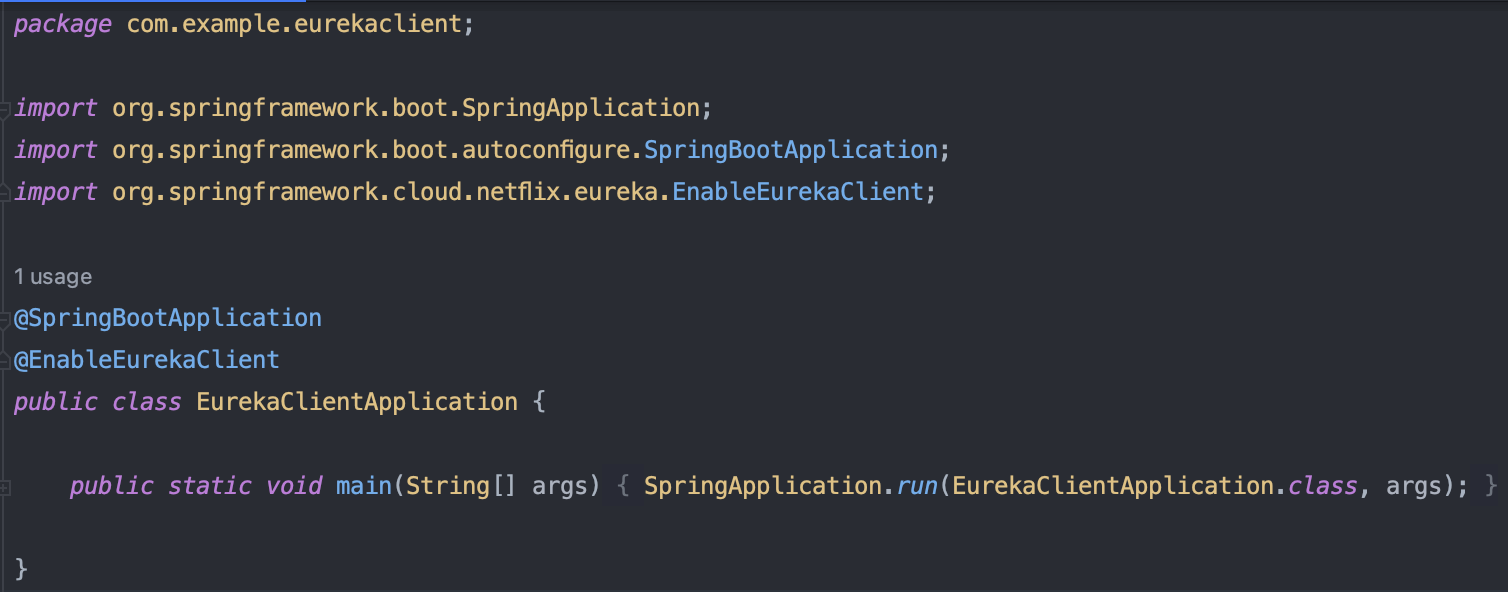Viewport: 1508px width, 592px height.
Task: Click 'SpringApplication' in the first import line
Action: click(x=581, y=108)
